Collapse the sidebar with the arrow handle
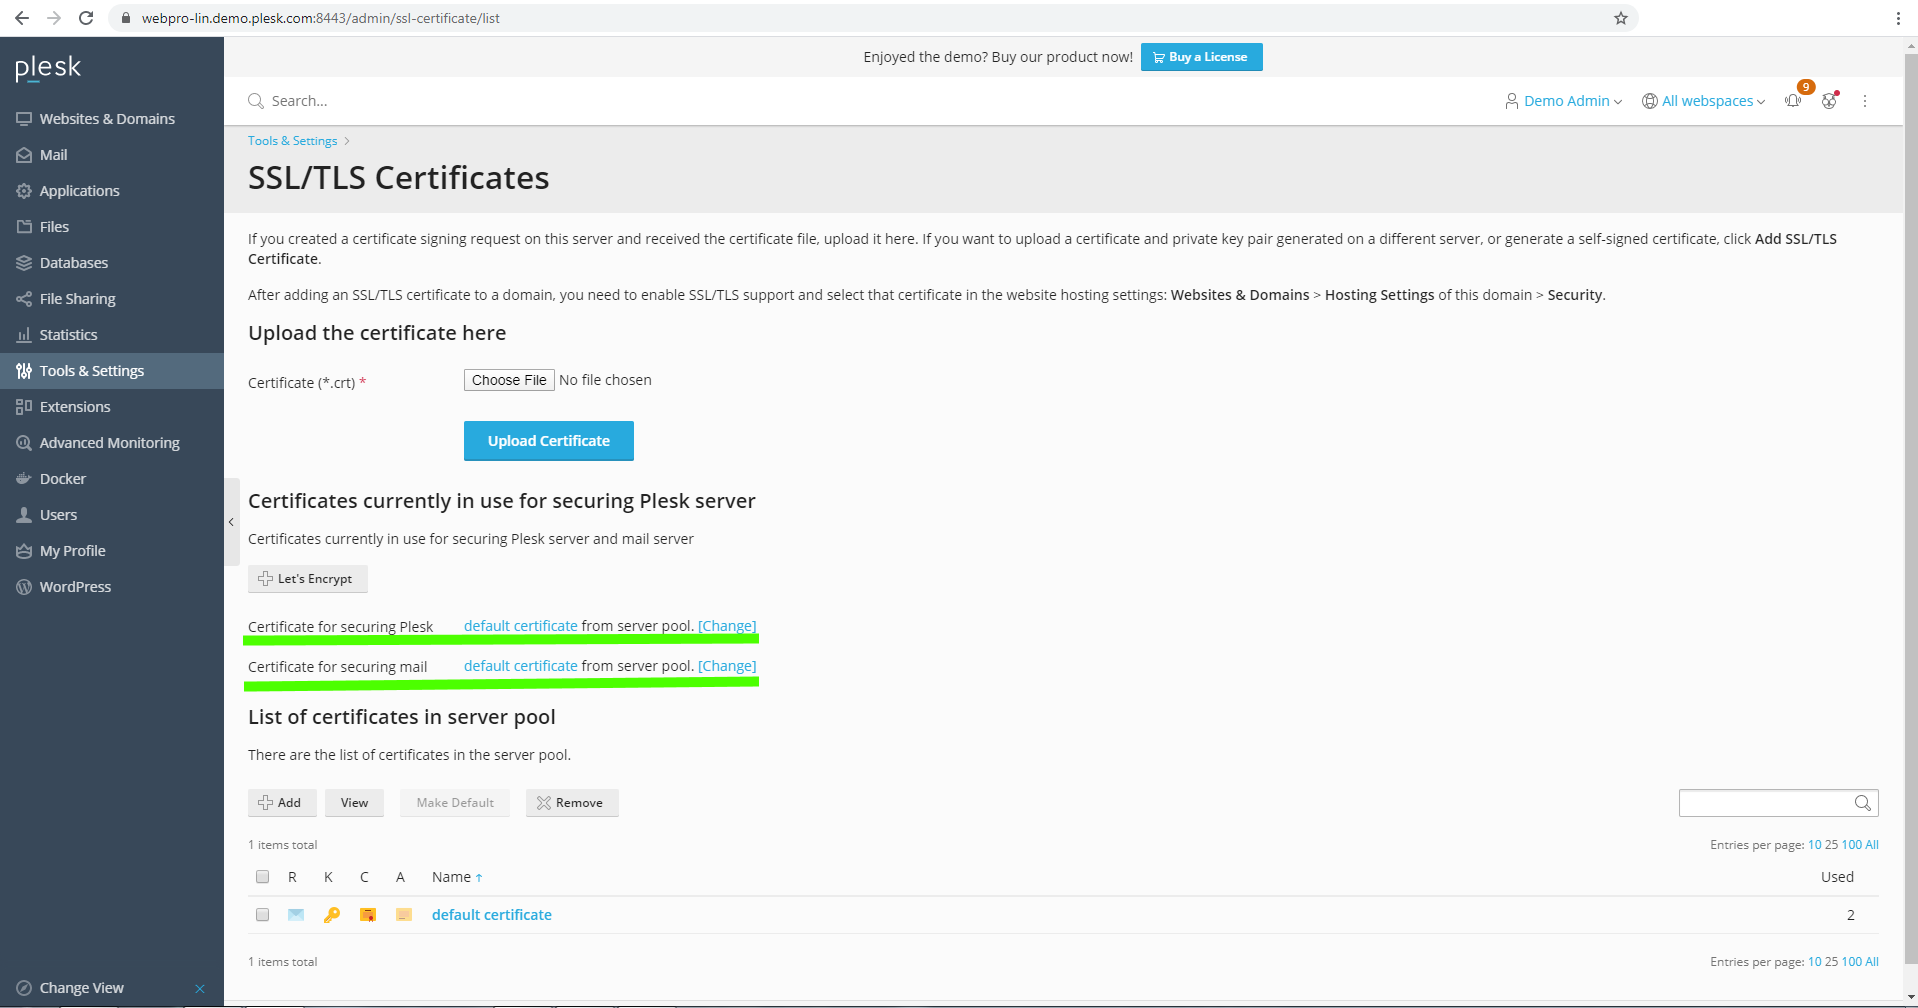 (x=231, y=522)
